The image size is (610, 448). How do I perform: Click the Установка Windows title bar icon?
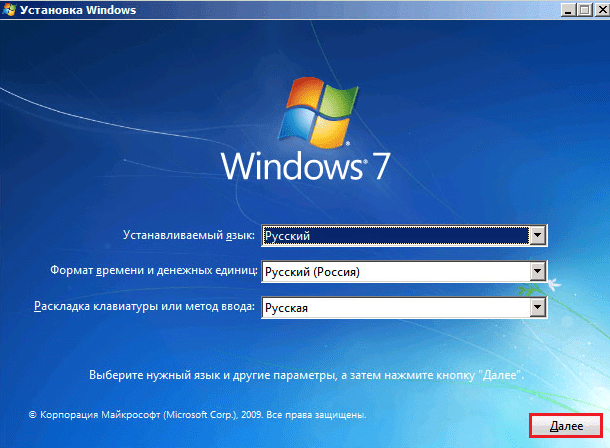pos(9,10)
